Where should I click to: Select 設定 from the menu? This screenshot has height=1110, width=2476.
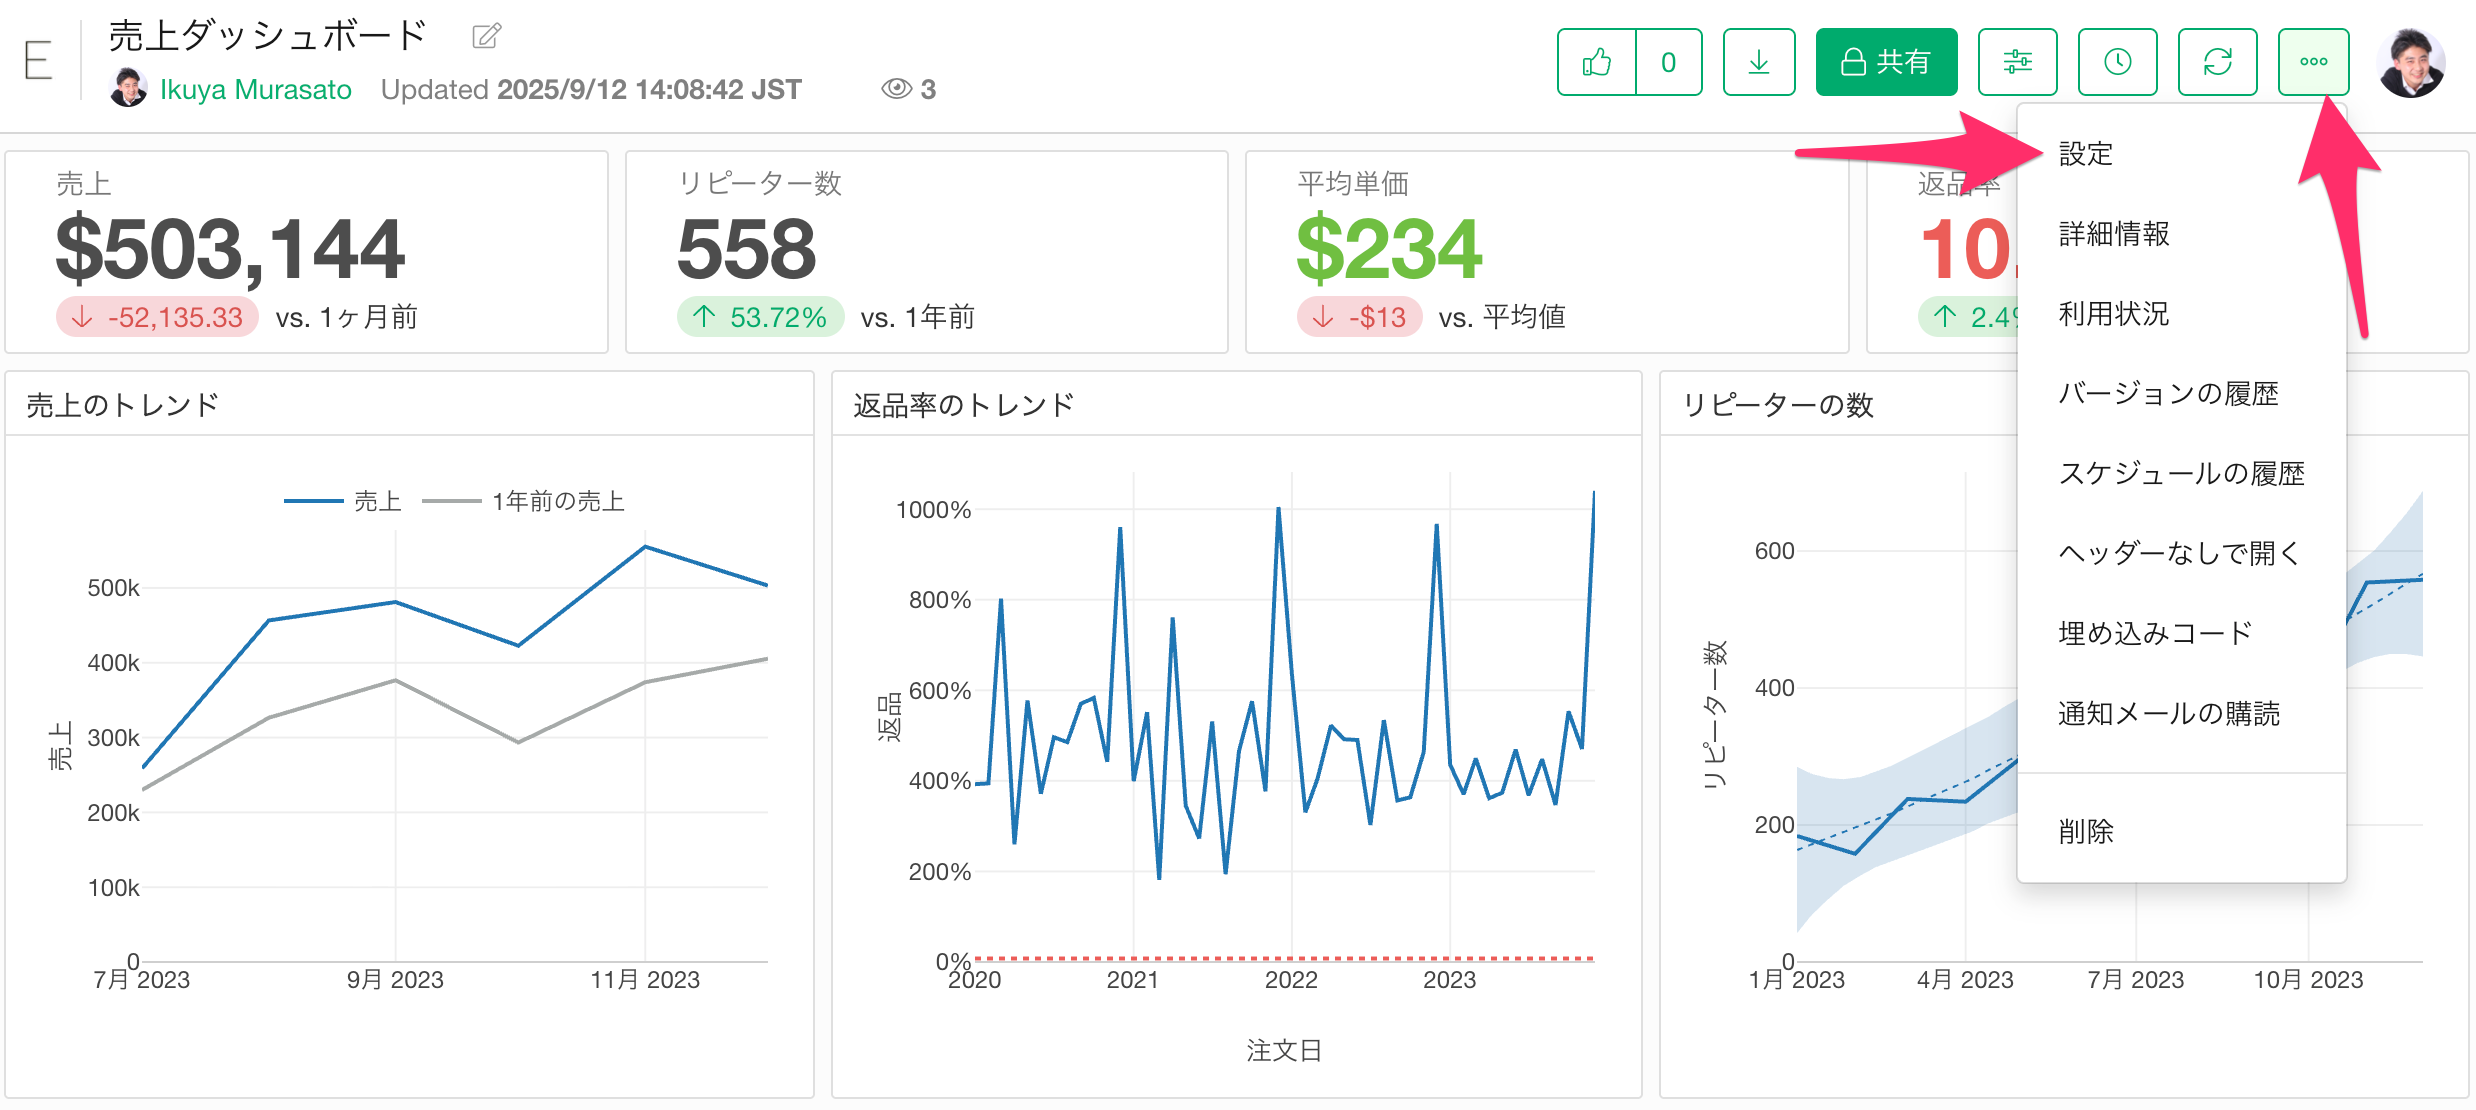2085,154
